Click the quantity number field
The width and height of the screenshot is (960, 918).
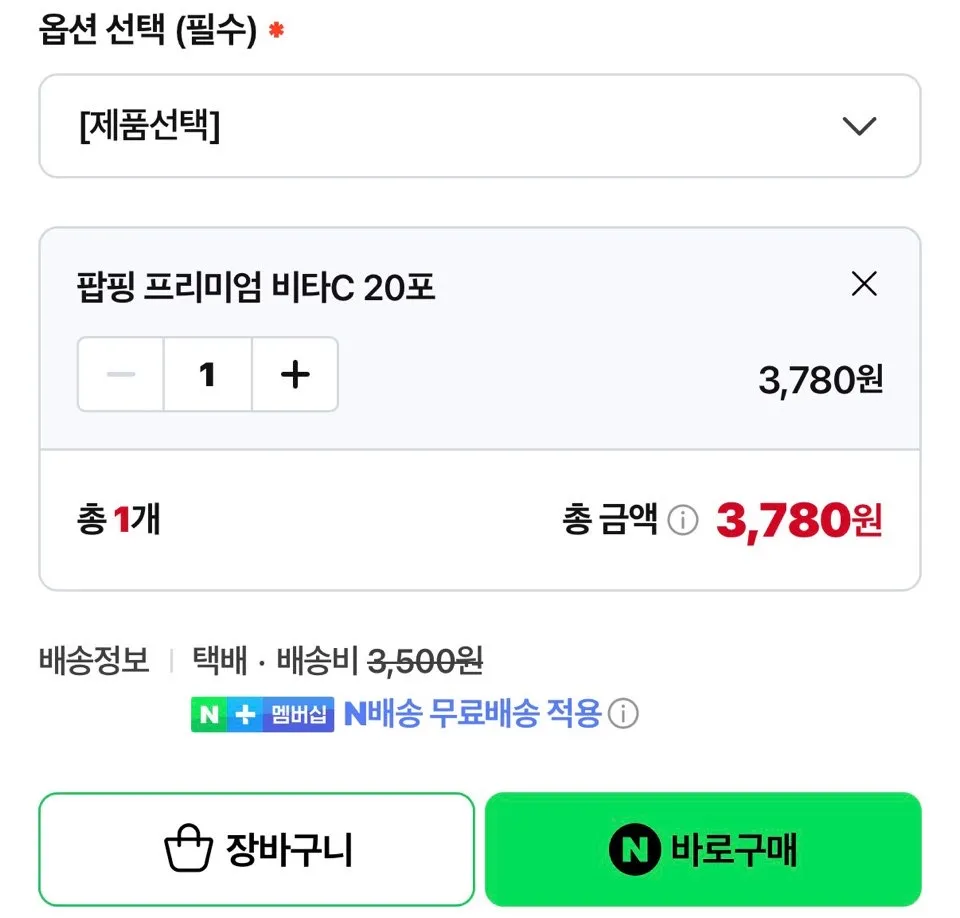(208, 375)
